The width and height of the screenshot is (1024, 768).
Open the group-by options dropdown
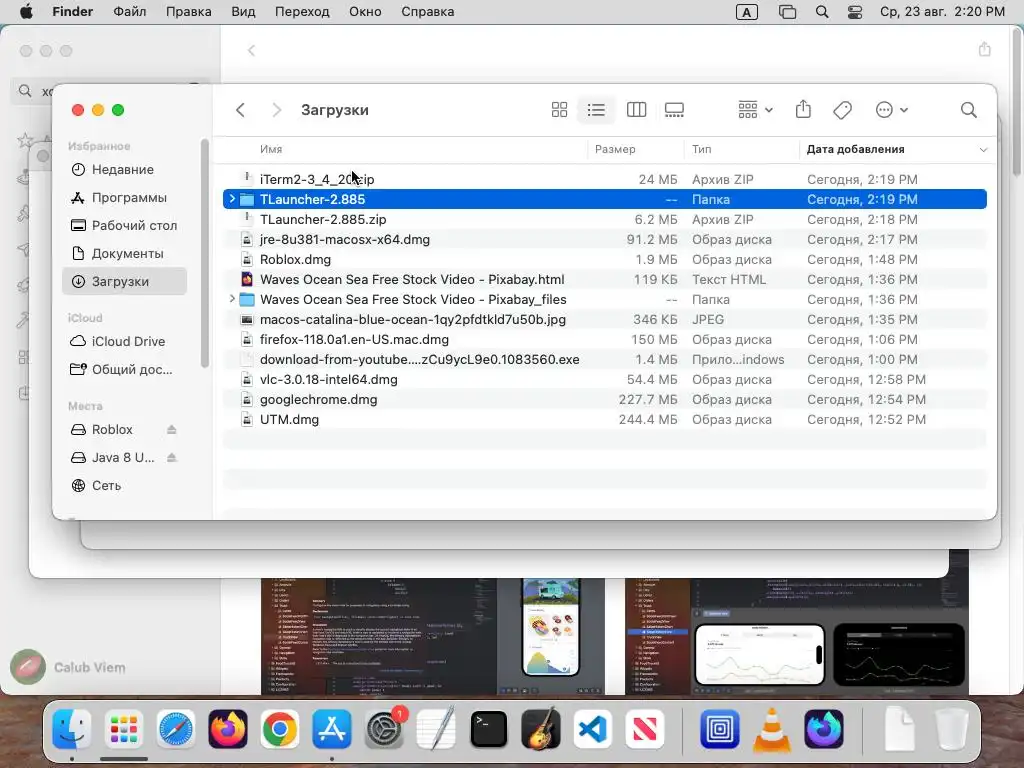(755, 110)
